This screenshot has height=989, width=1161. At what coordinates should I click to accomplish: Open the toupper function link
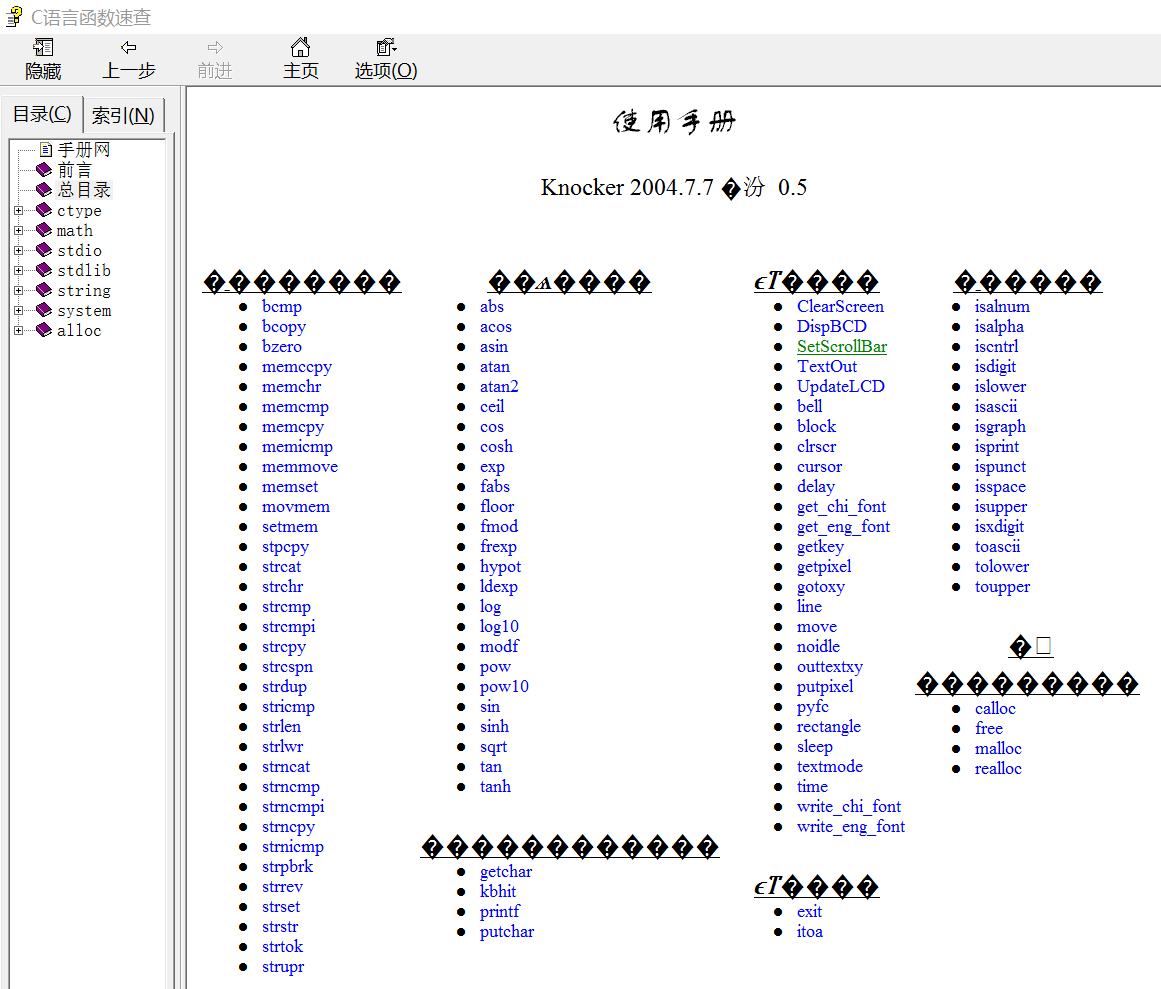click(x=1002, y=586)
